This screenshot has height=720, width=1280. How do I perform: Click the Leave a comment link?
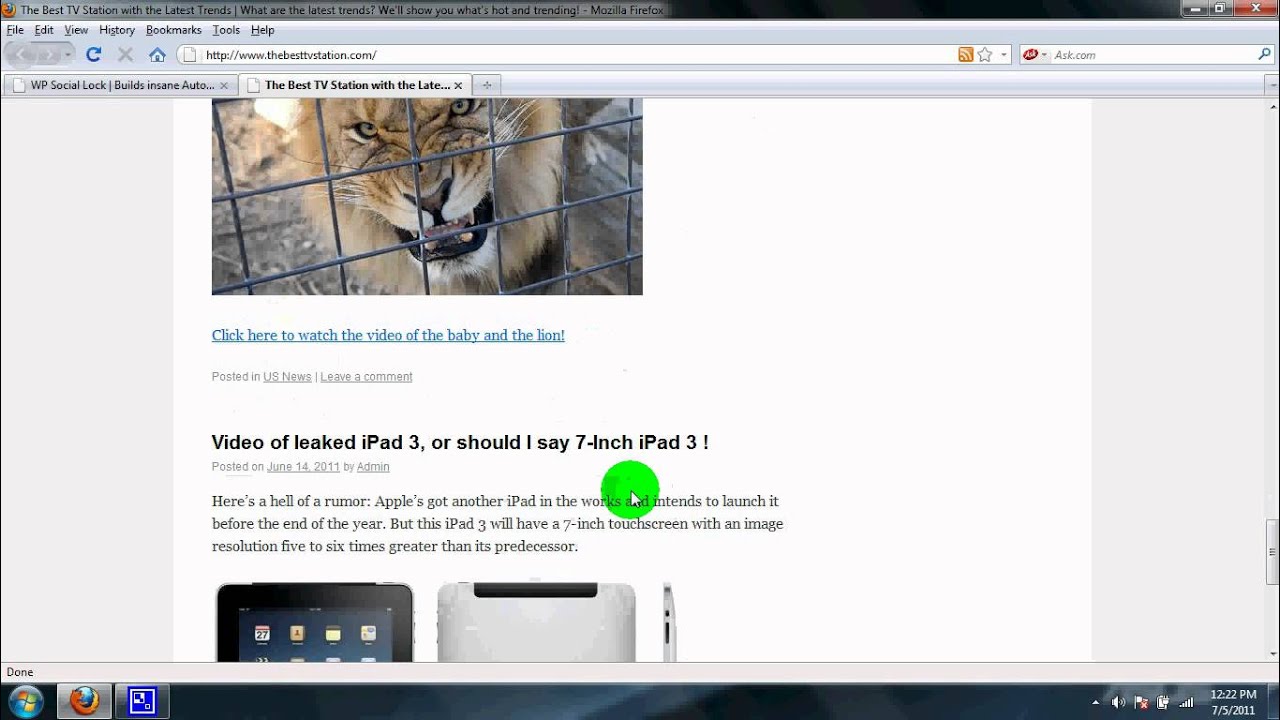click(x=366, y=377)
